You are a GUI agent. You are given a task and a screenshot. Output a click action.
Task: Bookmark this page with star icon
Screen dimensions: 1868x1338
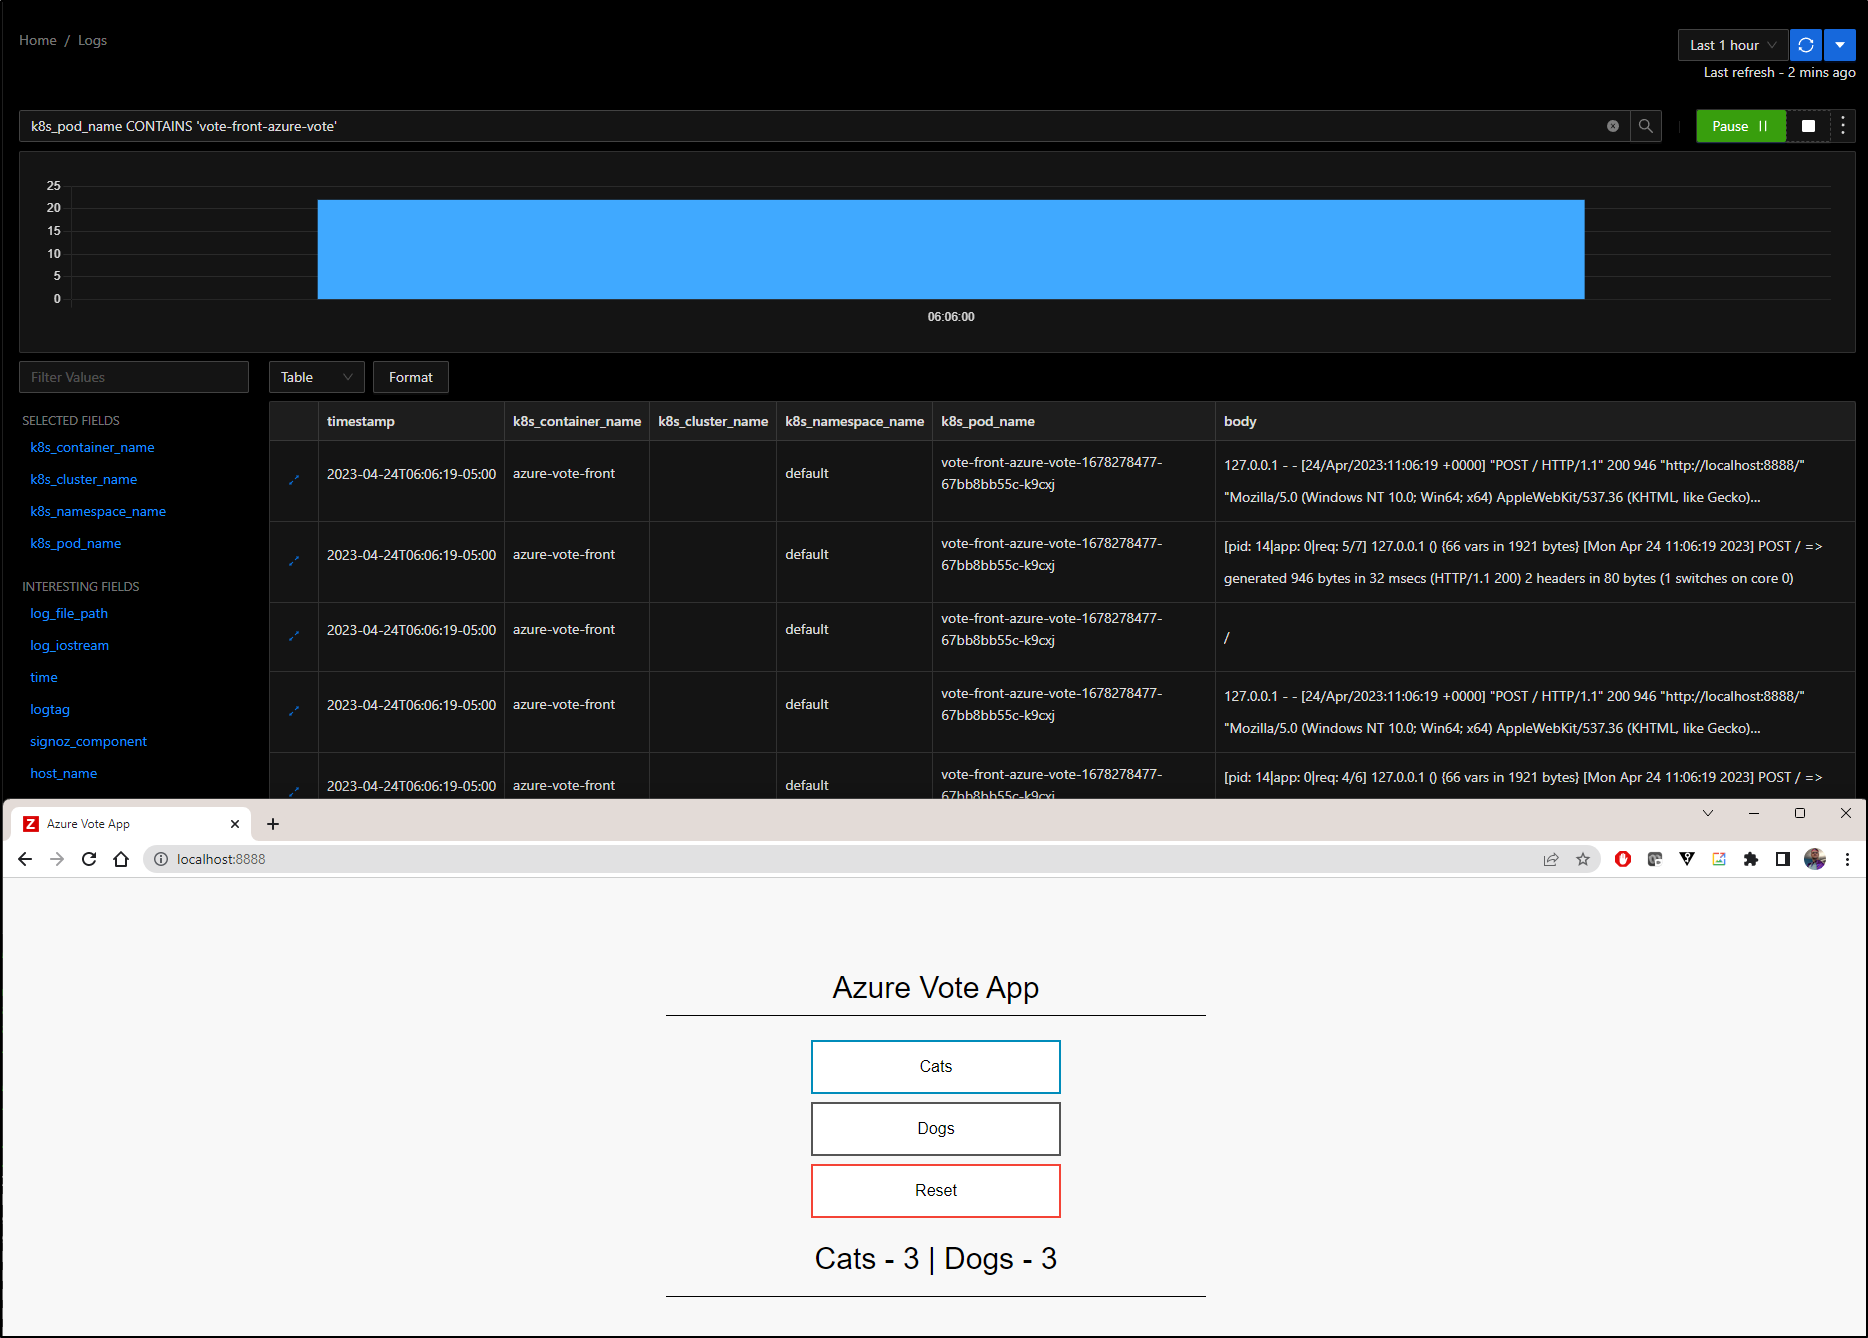coord(1583,859)
